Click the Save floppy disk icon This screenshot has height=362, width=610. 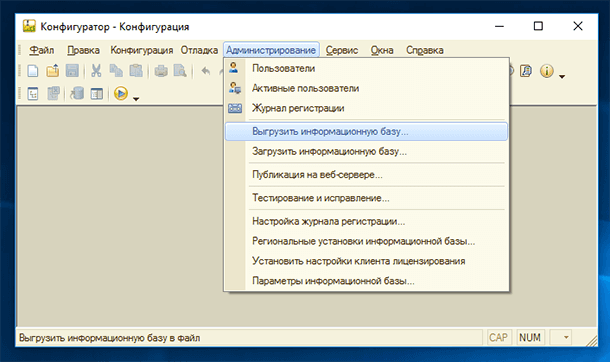[x=72, y=71]
